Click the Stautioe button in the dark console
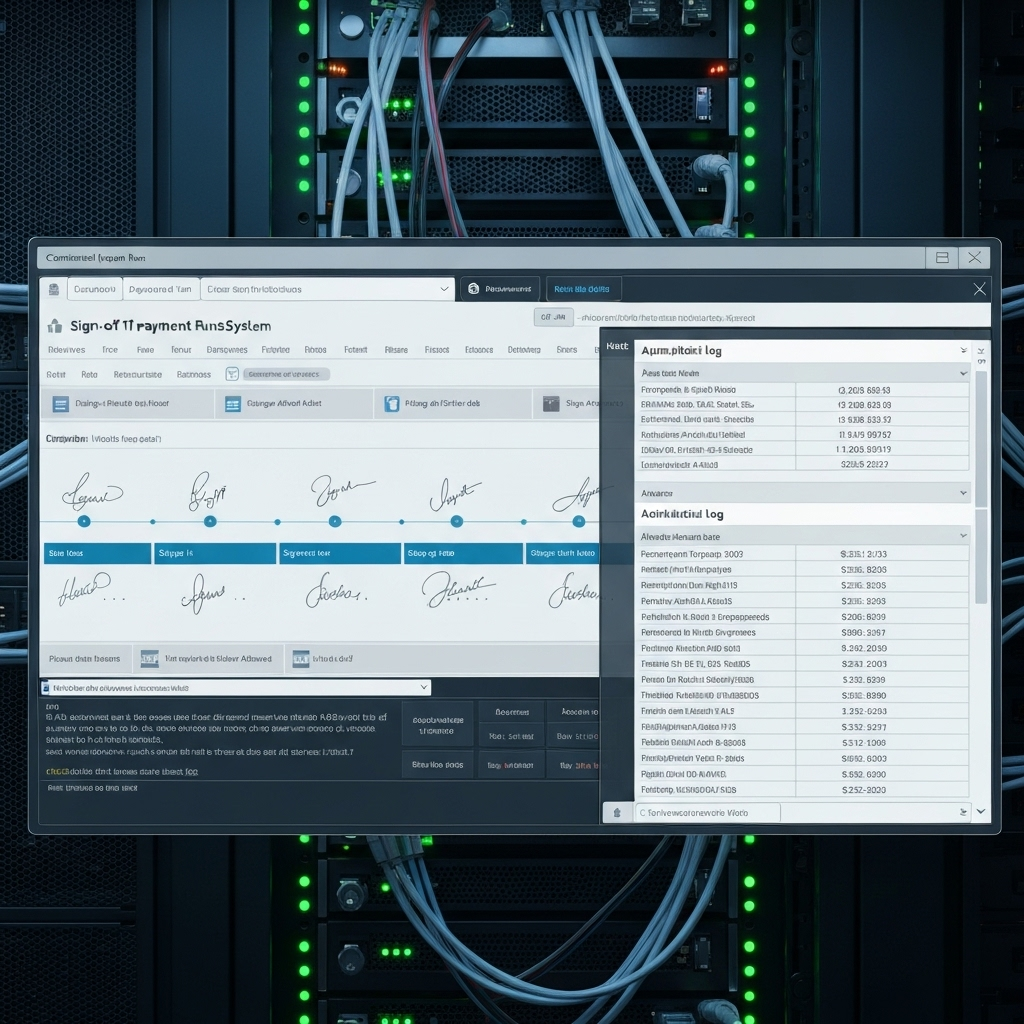This screenshot has width=1024, height=1024. pyautogui.click(x=437, y=765)
